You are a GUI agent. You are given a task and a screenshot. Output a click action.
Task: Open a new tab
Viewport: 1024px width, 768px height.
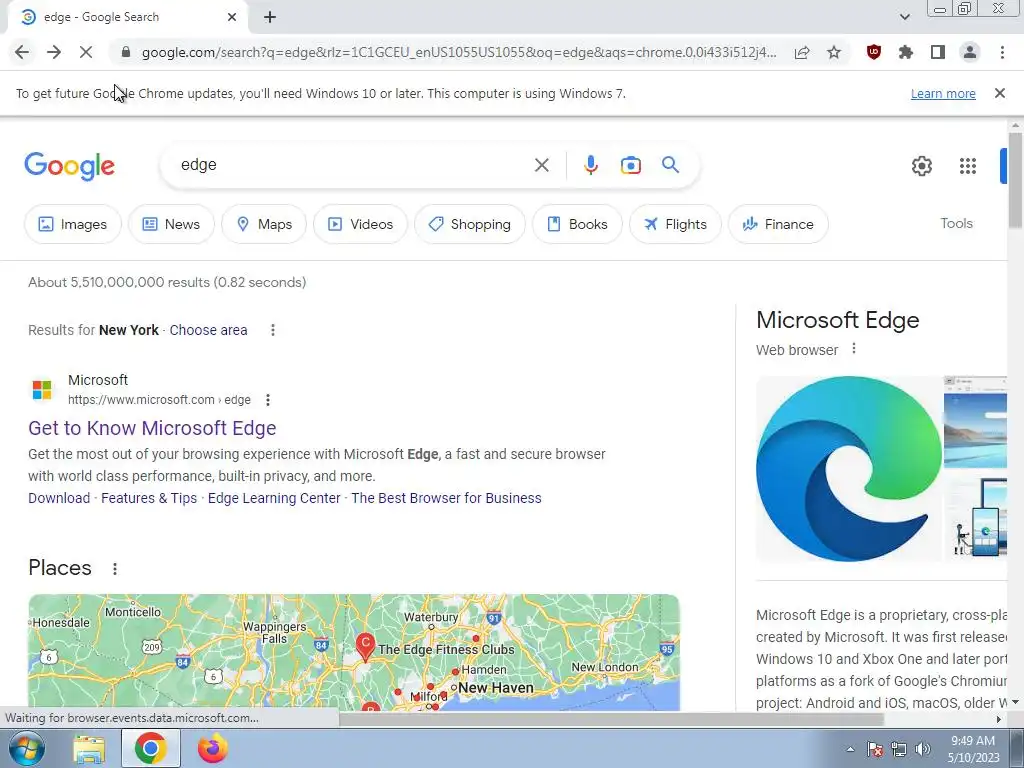(270, 17)
